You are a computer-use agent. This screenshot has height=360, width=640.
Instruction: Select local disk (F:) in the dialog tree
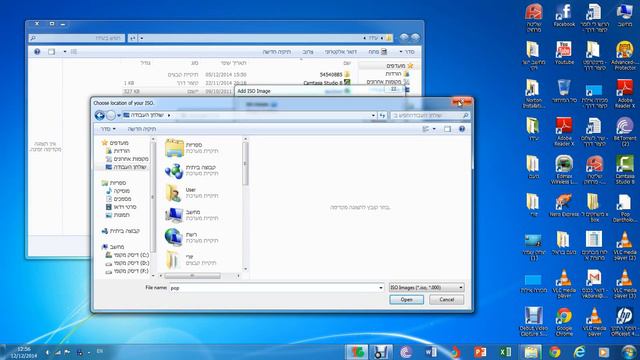click(127, 271)
